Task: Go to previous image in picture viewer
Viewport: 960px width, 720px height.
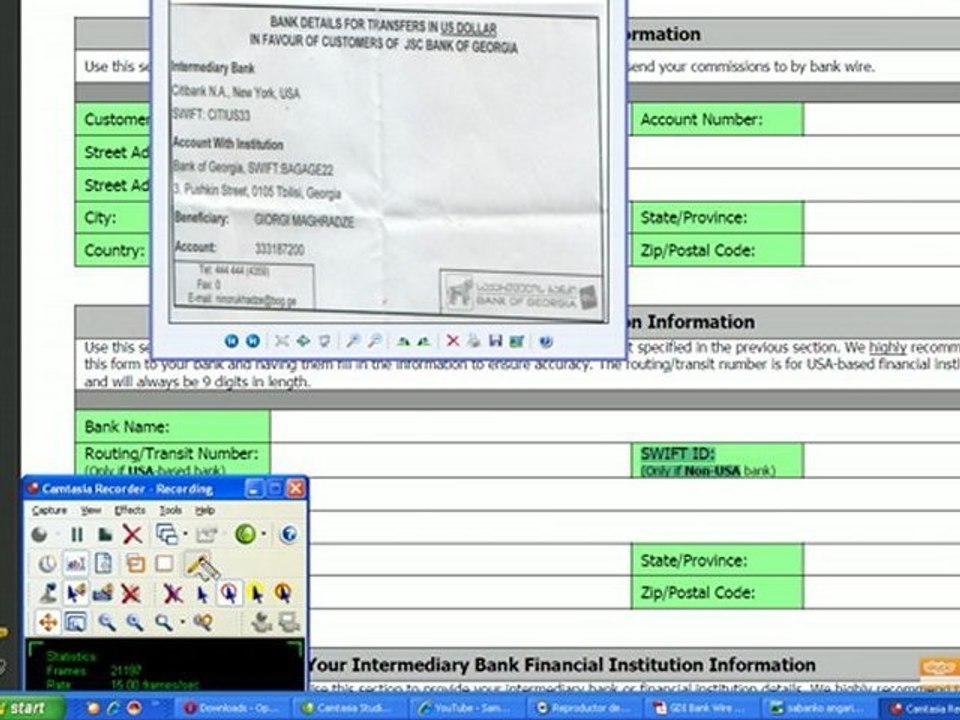Action: pos(231,341)
